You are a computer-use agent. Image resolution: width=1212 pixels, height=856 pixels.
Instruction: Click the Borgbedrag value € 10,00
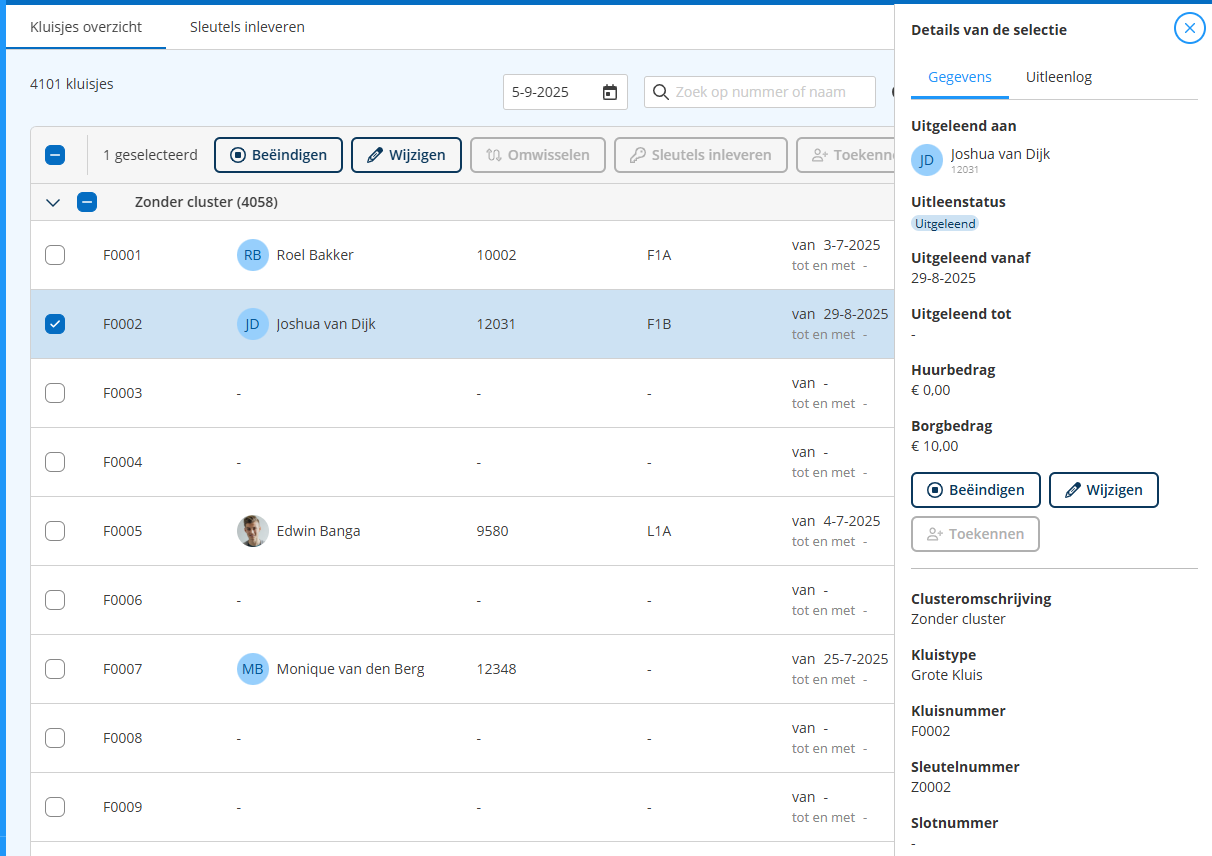[935, 446]
